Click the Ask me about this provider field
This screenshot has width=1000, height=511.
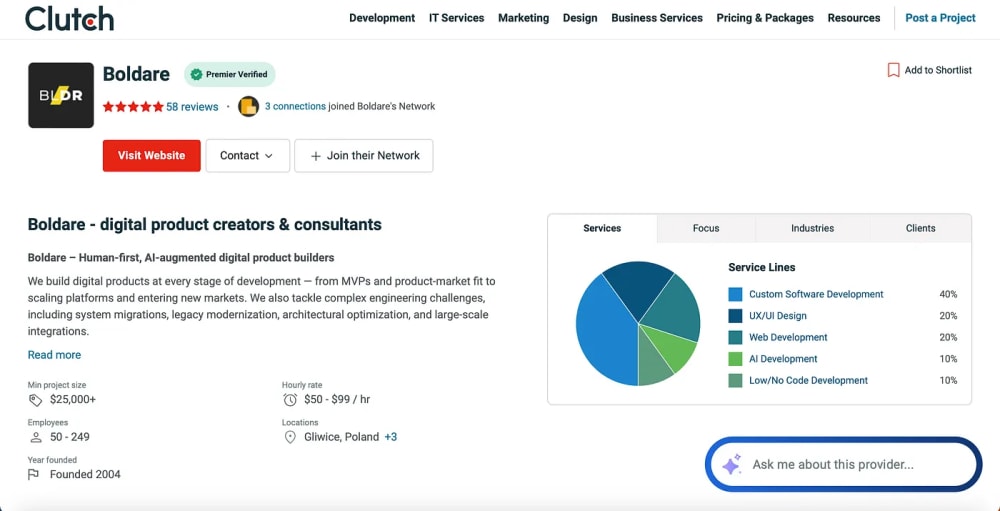click(x=843, y=464)
